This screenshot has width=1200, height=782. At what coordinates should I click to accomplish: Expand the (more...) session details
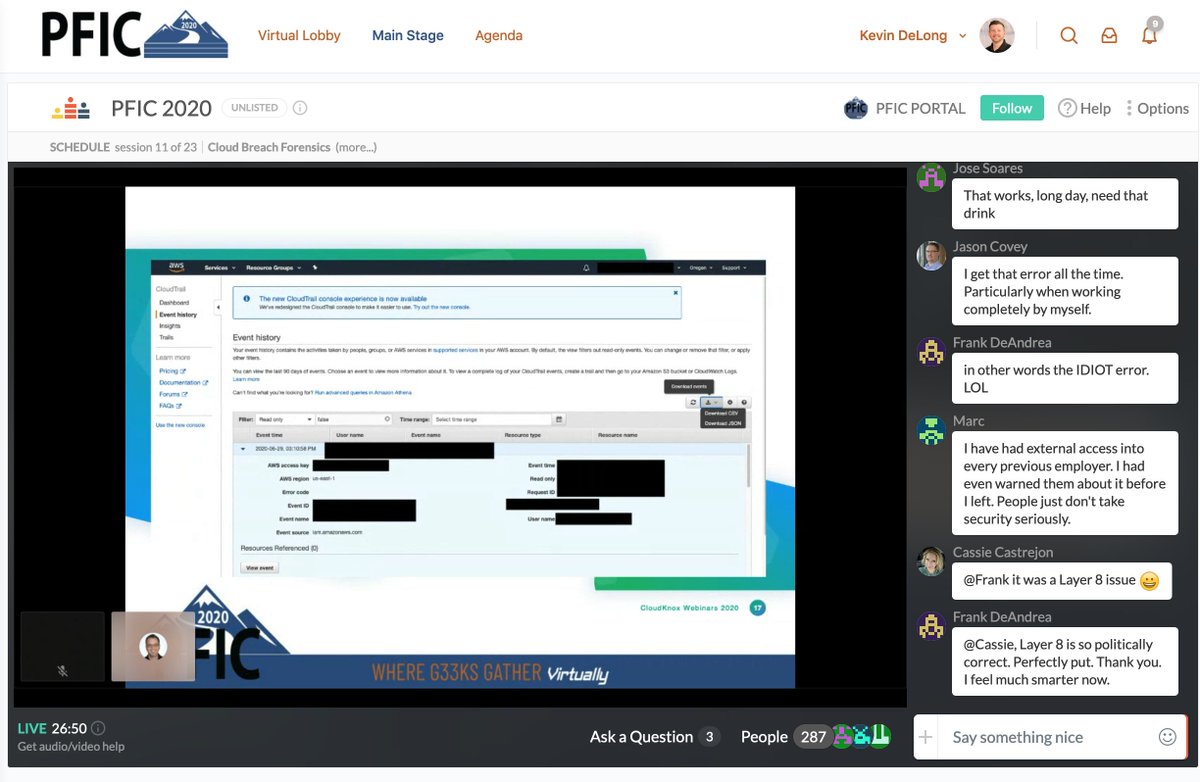point(356,147)
